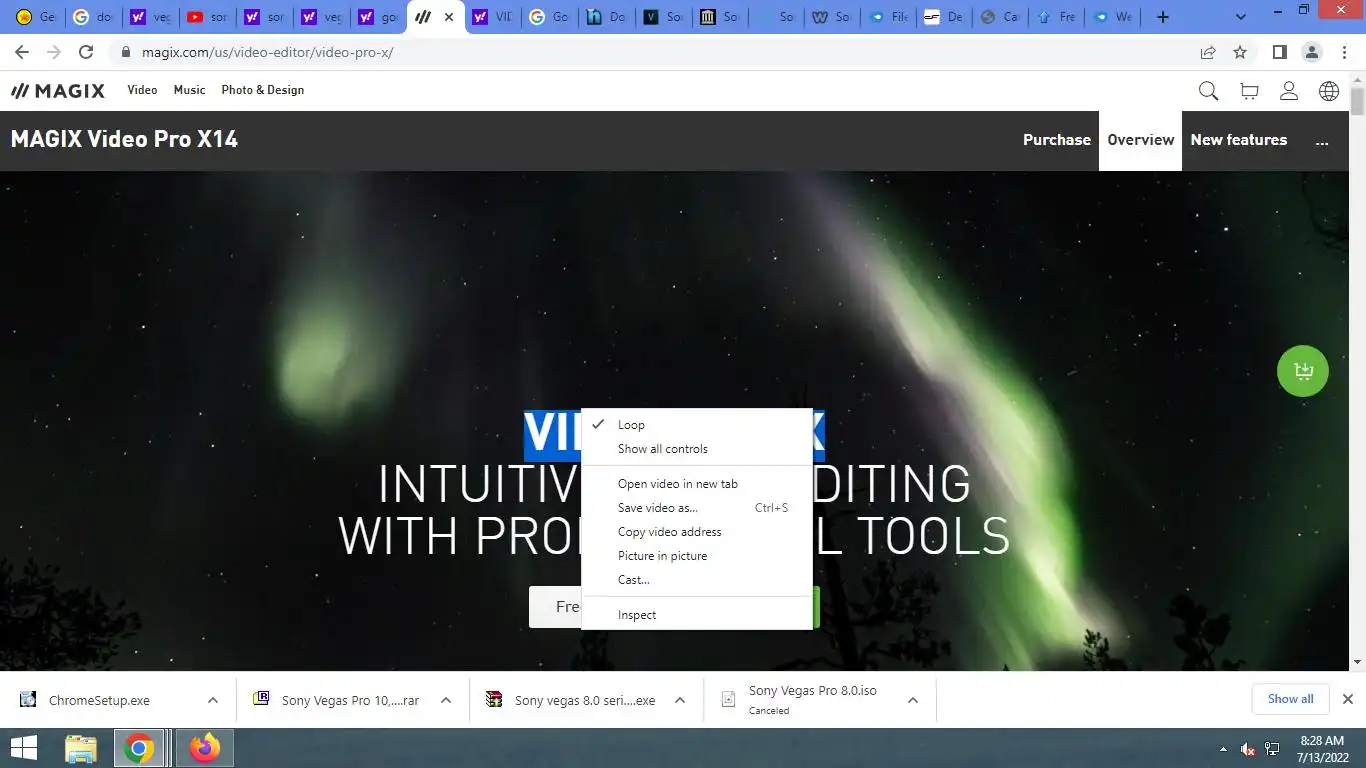The width and height of the screenshot is (1366, 768).
Task: Open the MAGIX site search
Action: pyautogui.click(x=1208, y=91)
